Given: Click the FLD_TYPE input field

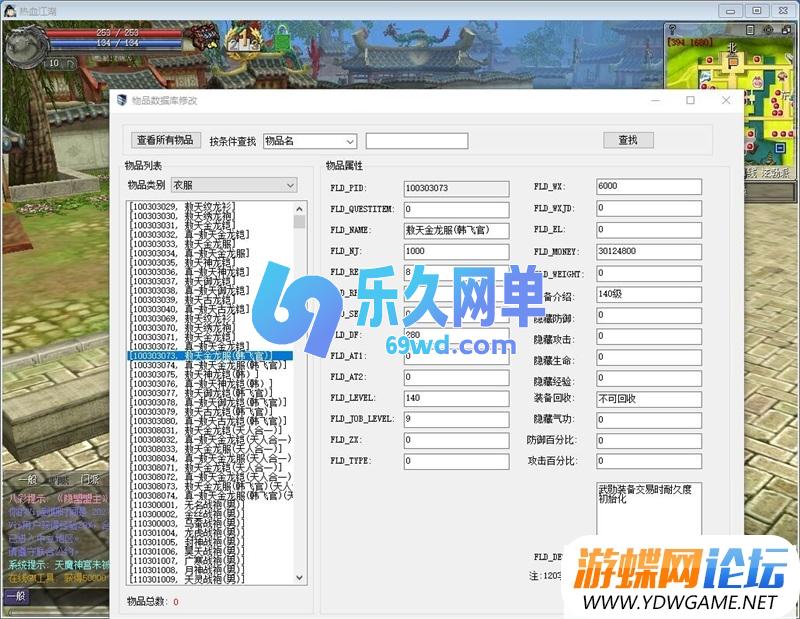Looking at the screenshot, I should (456, 461).
